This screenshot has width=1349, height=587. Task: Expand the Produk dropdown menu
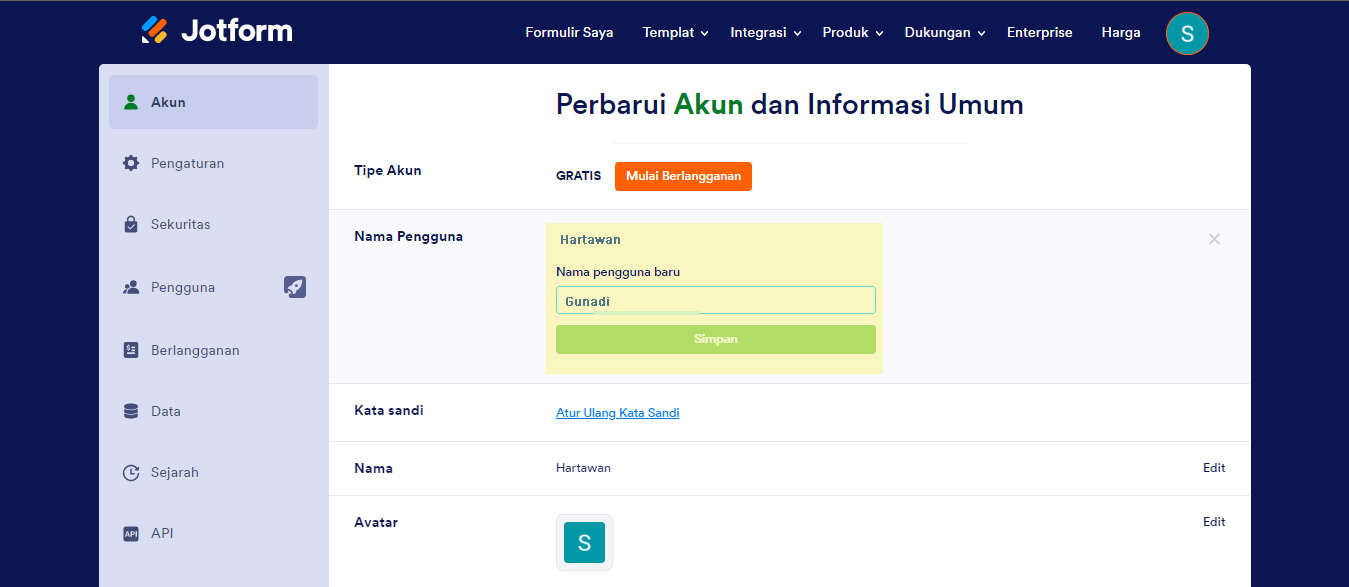(x=853, y=32)
